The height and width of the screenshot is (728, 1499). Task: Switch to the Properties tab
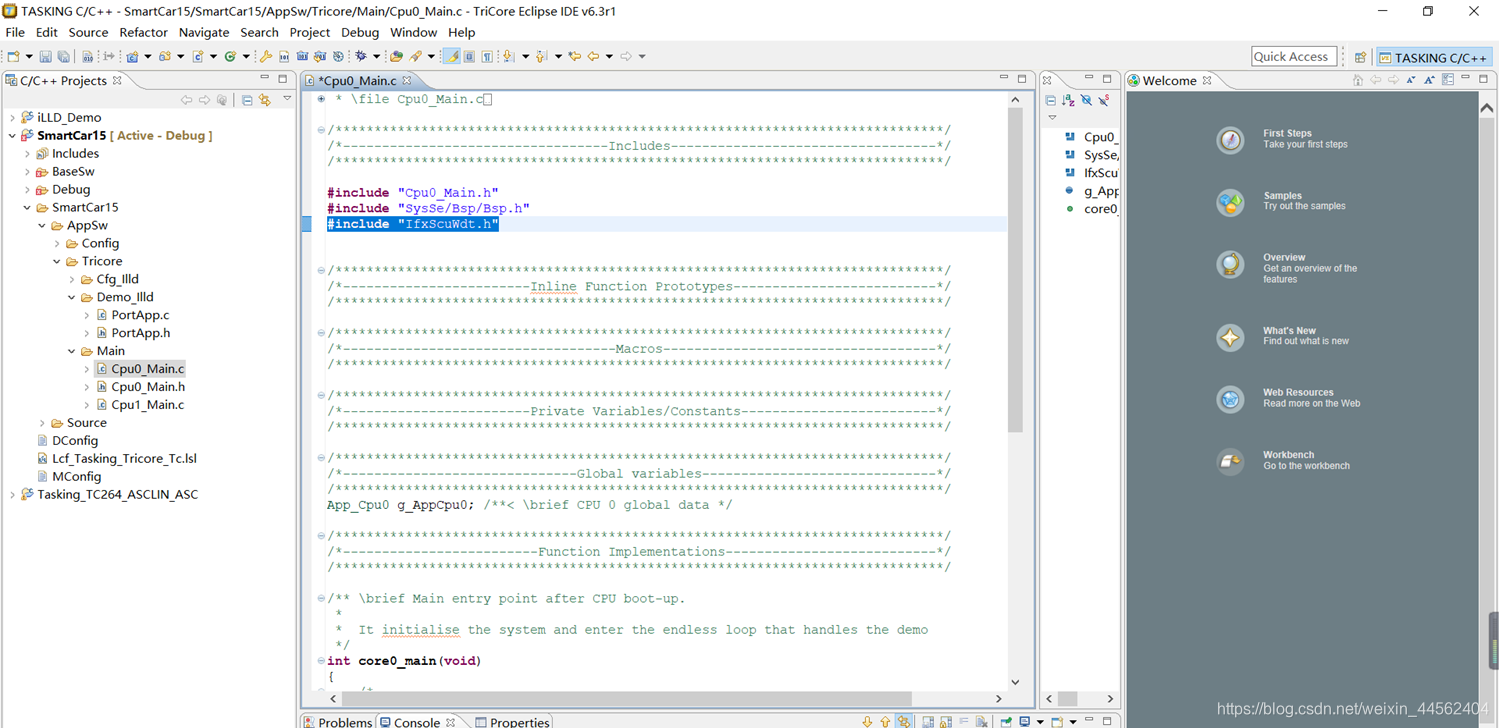pyautogui.click(x=512, y=722)
